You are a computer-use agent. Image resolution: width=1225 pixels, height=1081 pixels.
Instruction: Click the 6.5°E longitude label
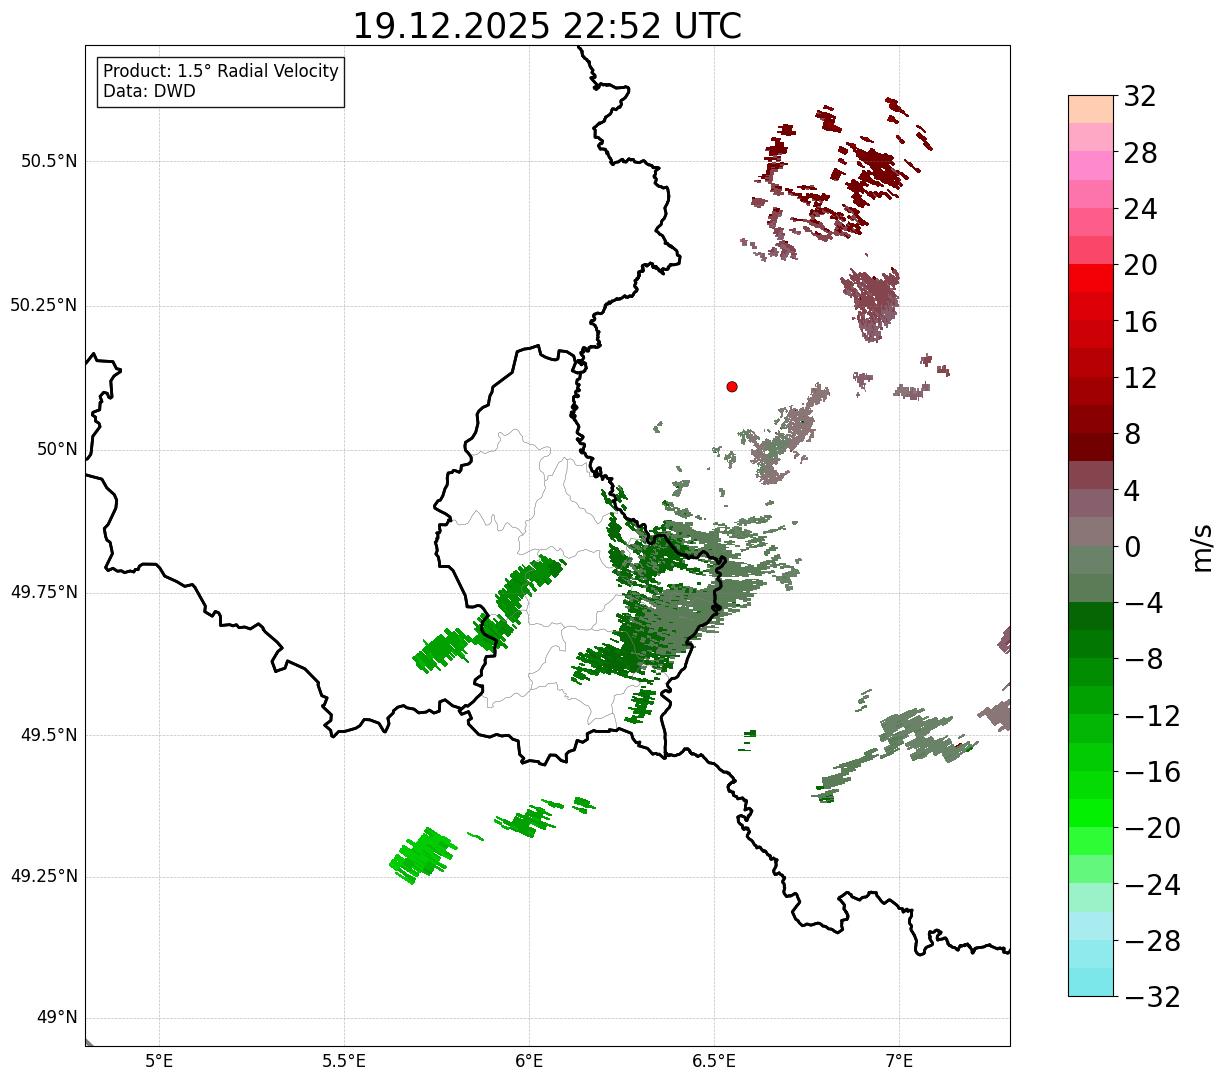tap(714, 1061)
